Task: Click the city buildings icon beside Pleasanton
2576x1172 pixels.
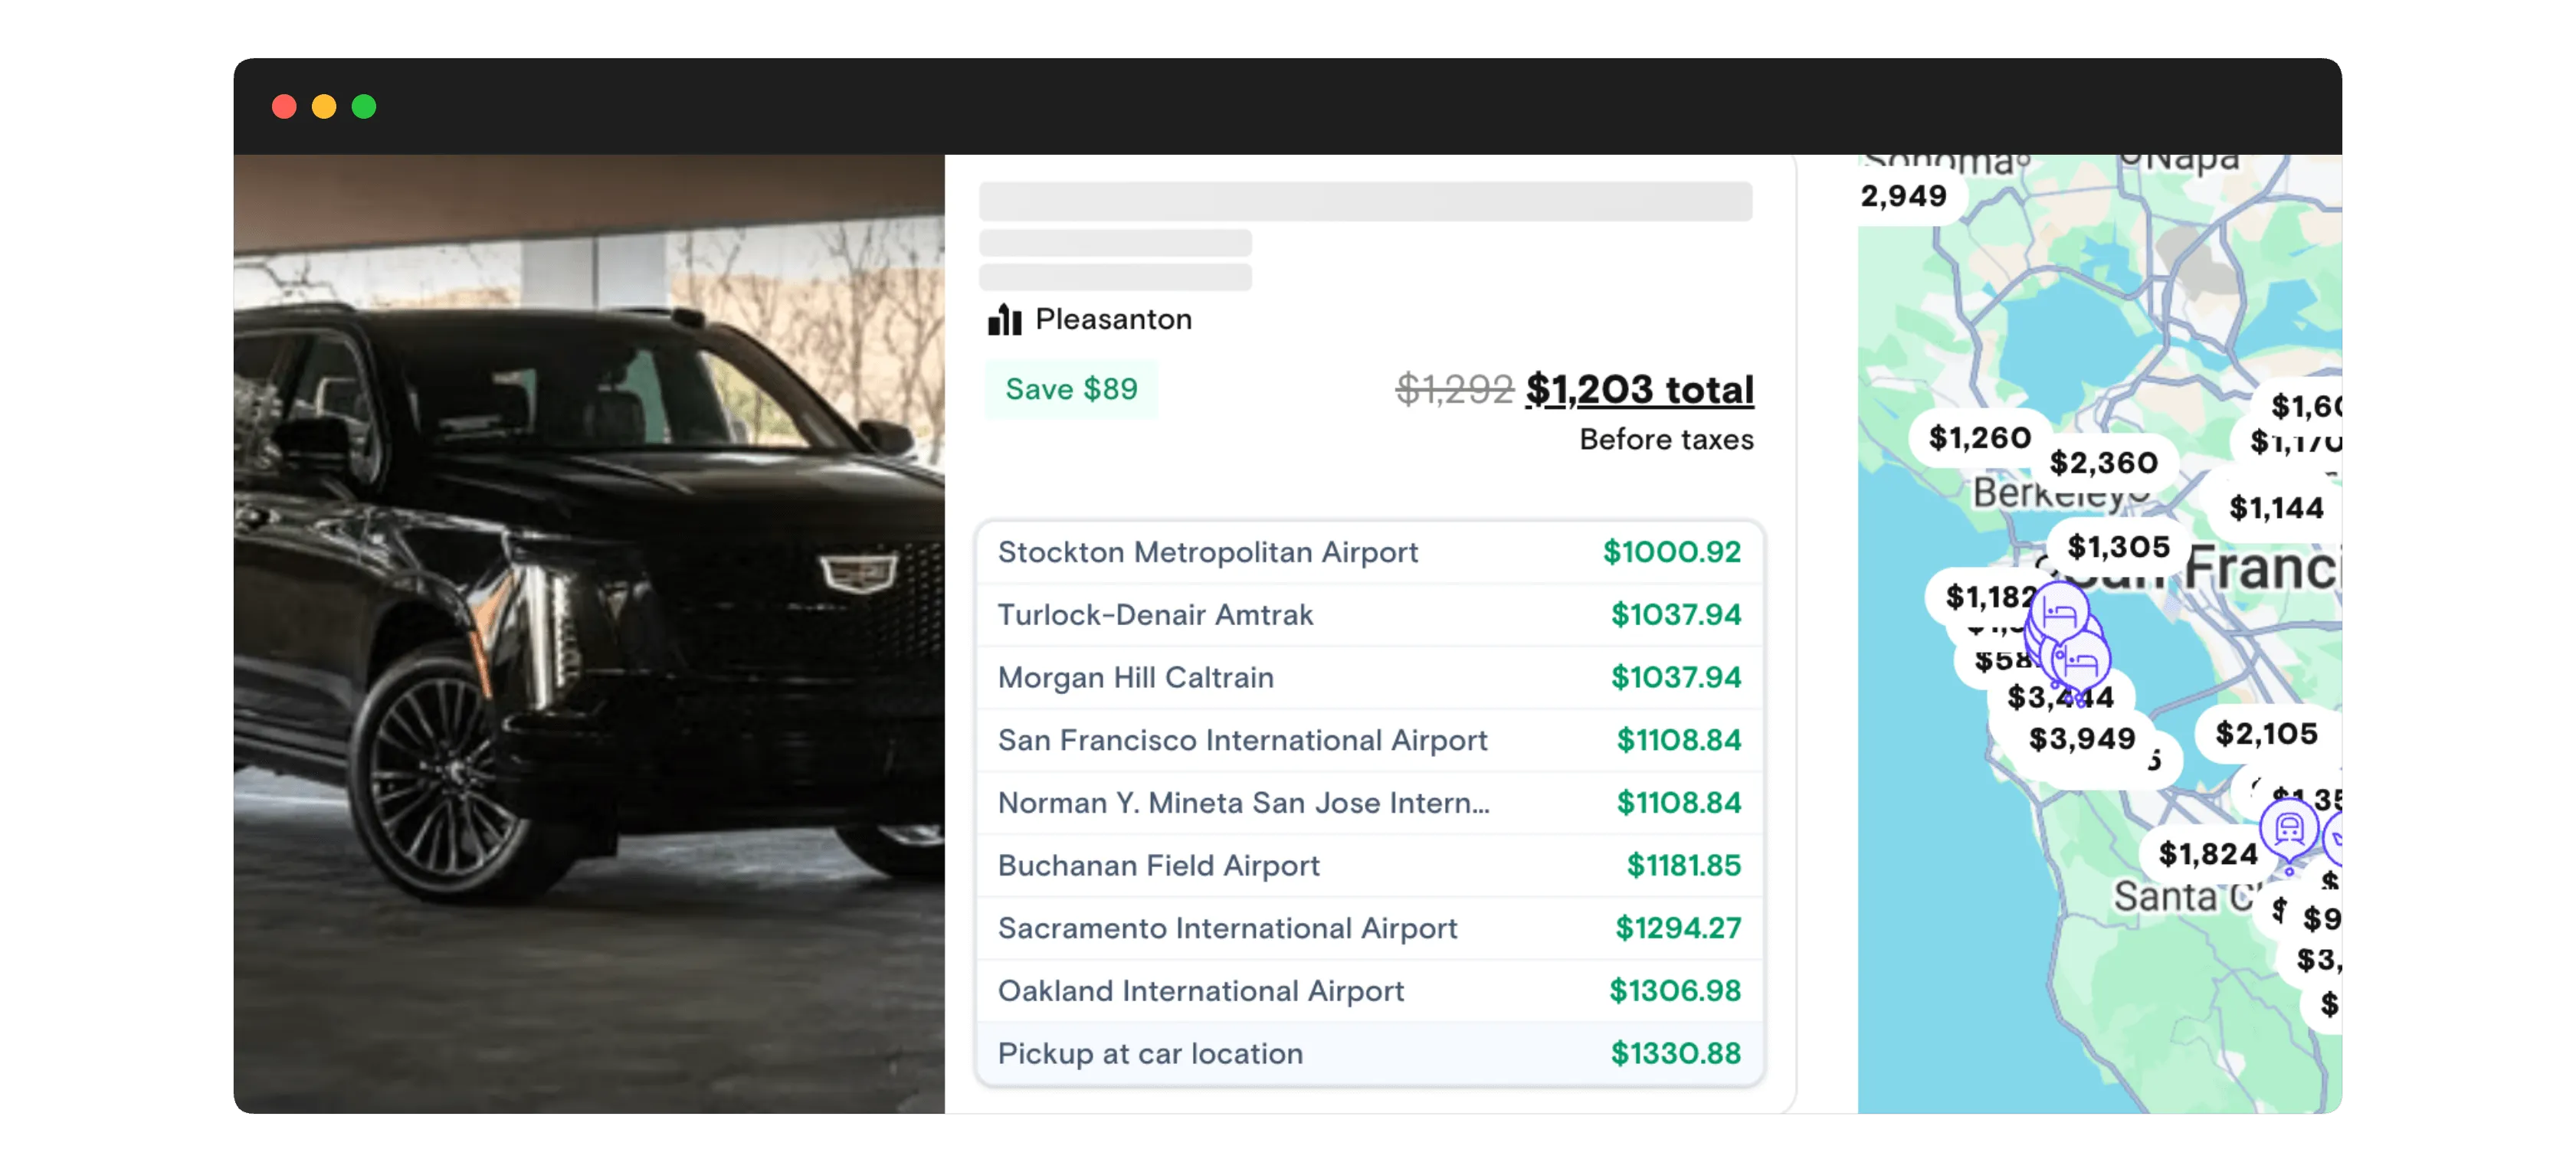Action: coord(1004,320)
